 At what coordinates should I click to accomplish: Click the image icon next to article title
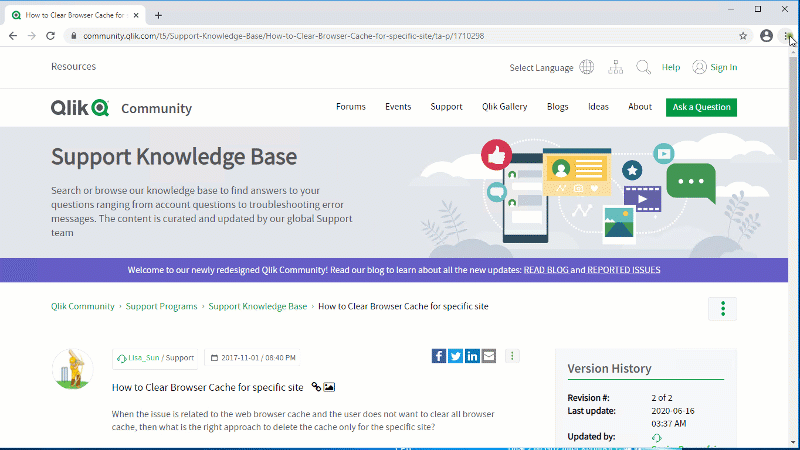[x=329, y=387]
